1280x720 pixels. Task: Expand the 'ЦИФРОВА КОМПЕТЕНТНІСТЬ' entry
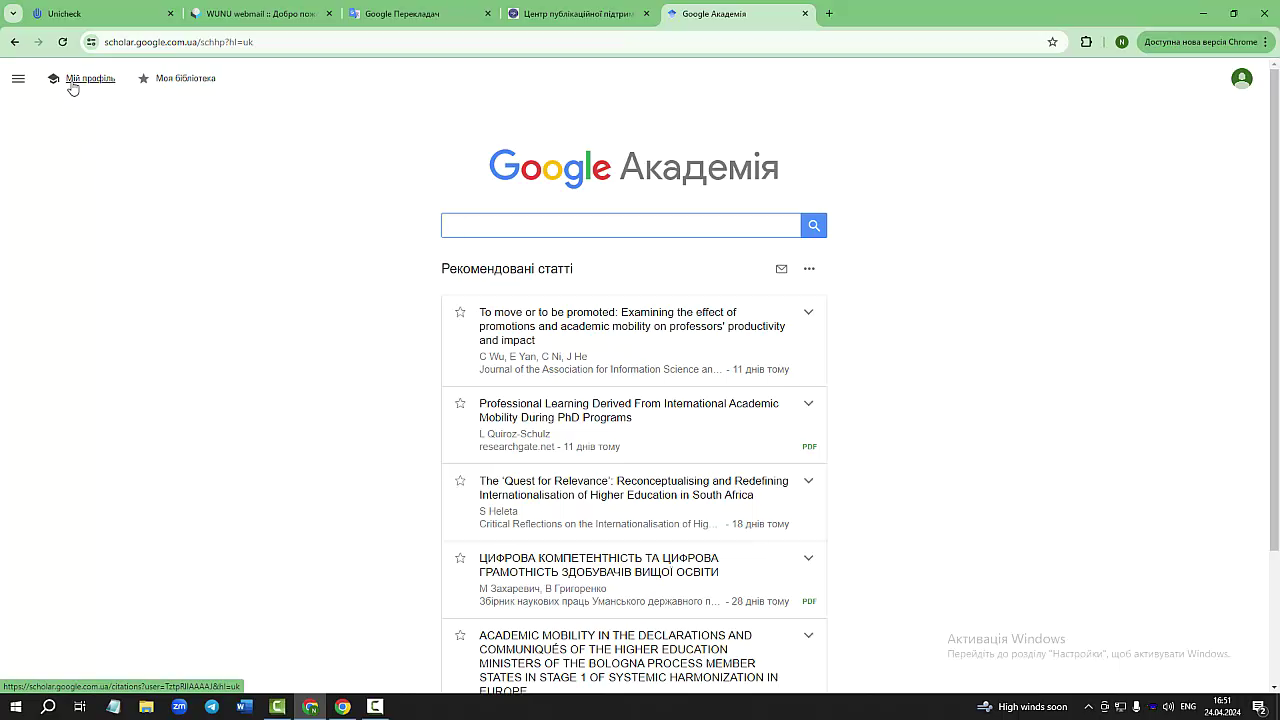point(808,557)
